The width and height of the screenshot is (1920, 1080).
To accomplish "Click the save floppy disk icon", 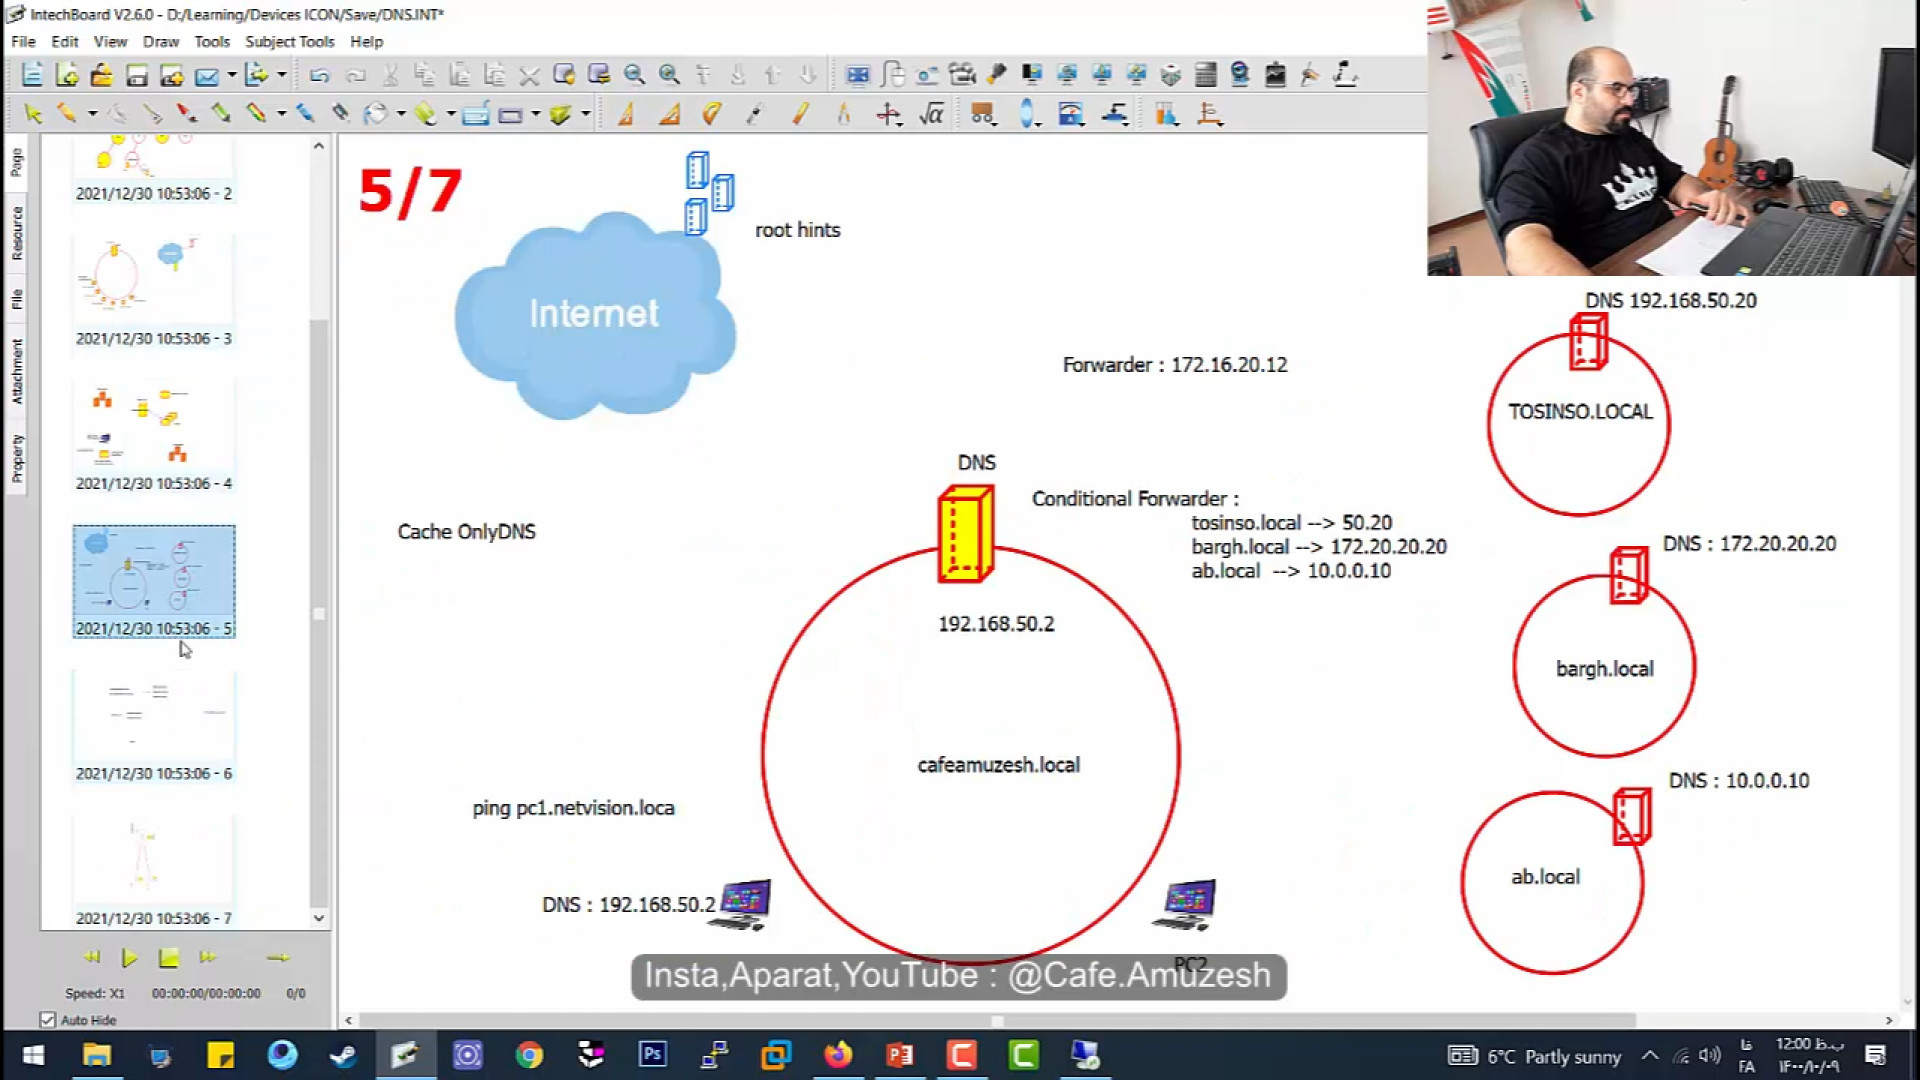I will click(137, 75).
